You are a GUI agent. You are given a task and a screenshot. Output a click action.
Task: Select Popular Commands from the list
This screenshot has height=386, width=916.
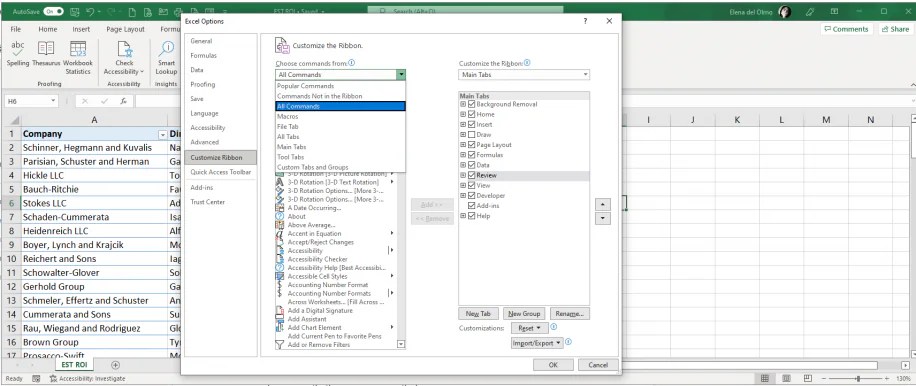pos(340,86)
